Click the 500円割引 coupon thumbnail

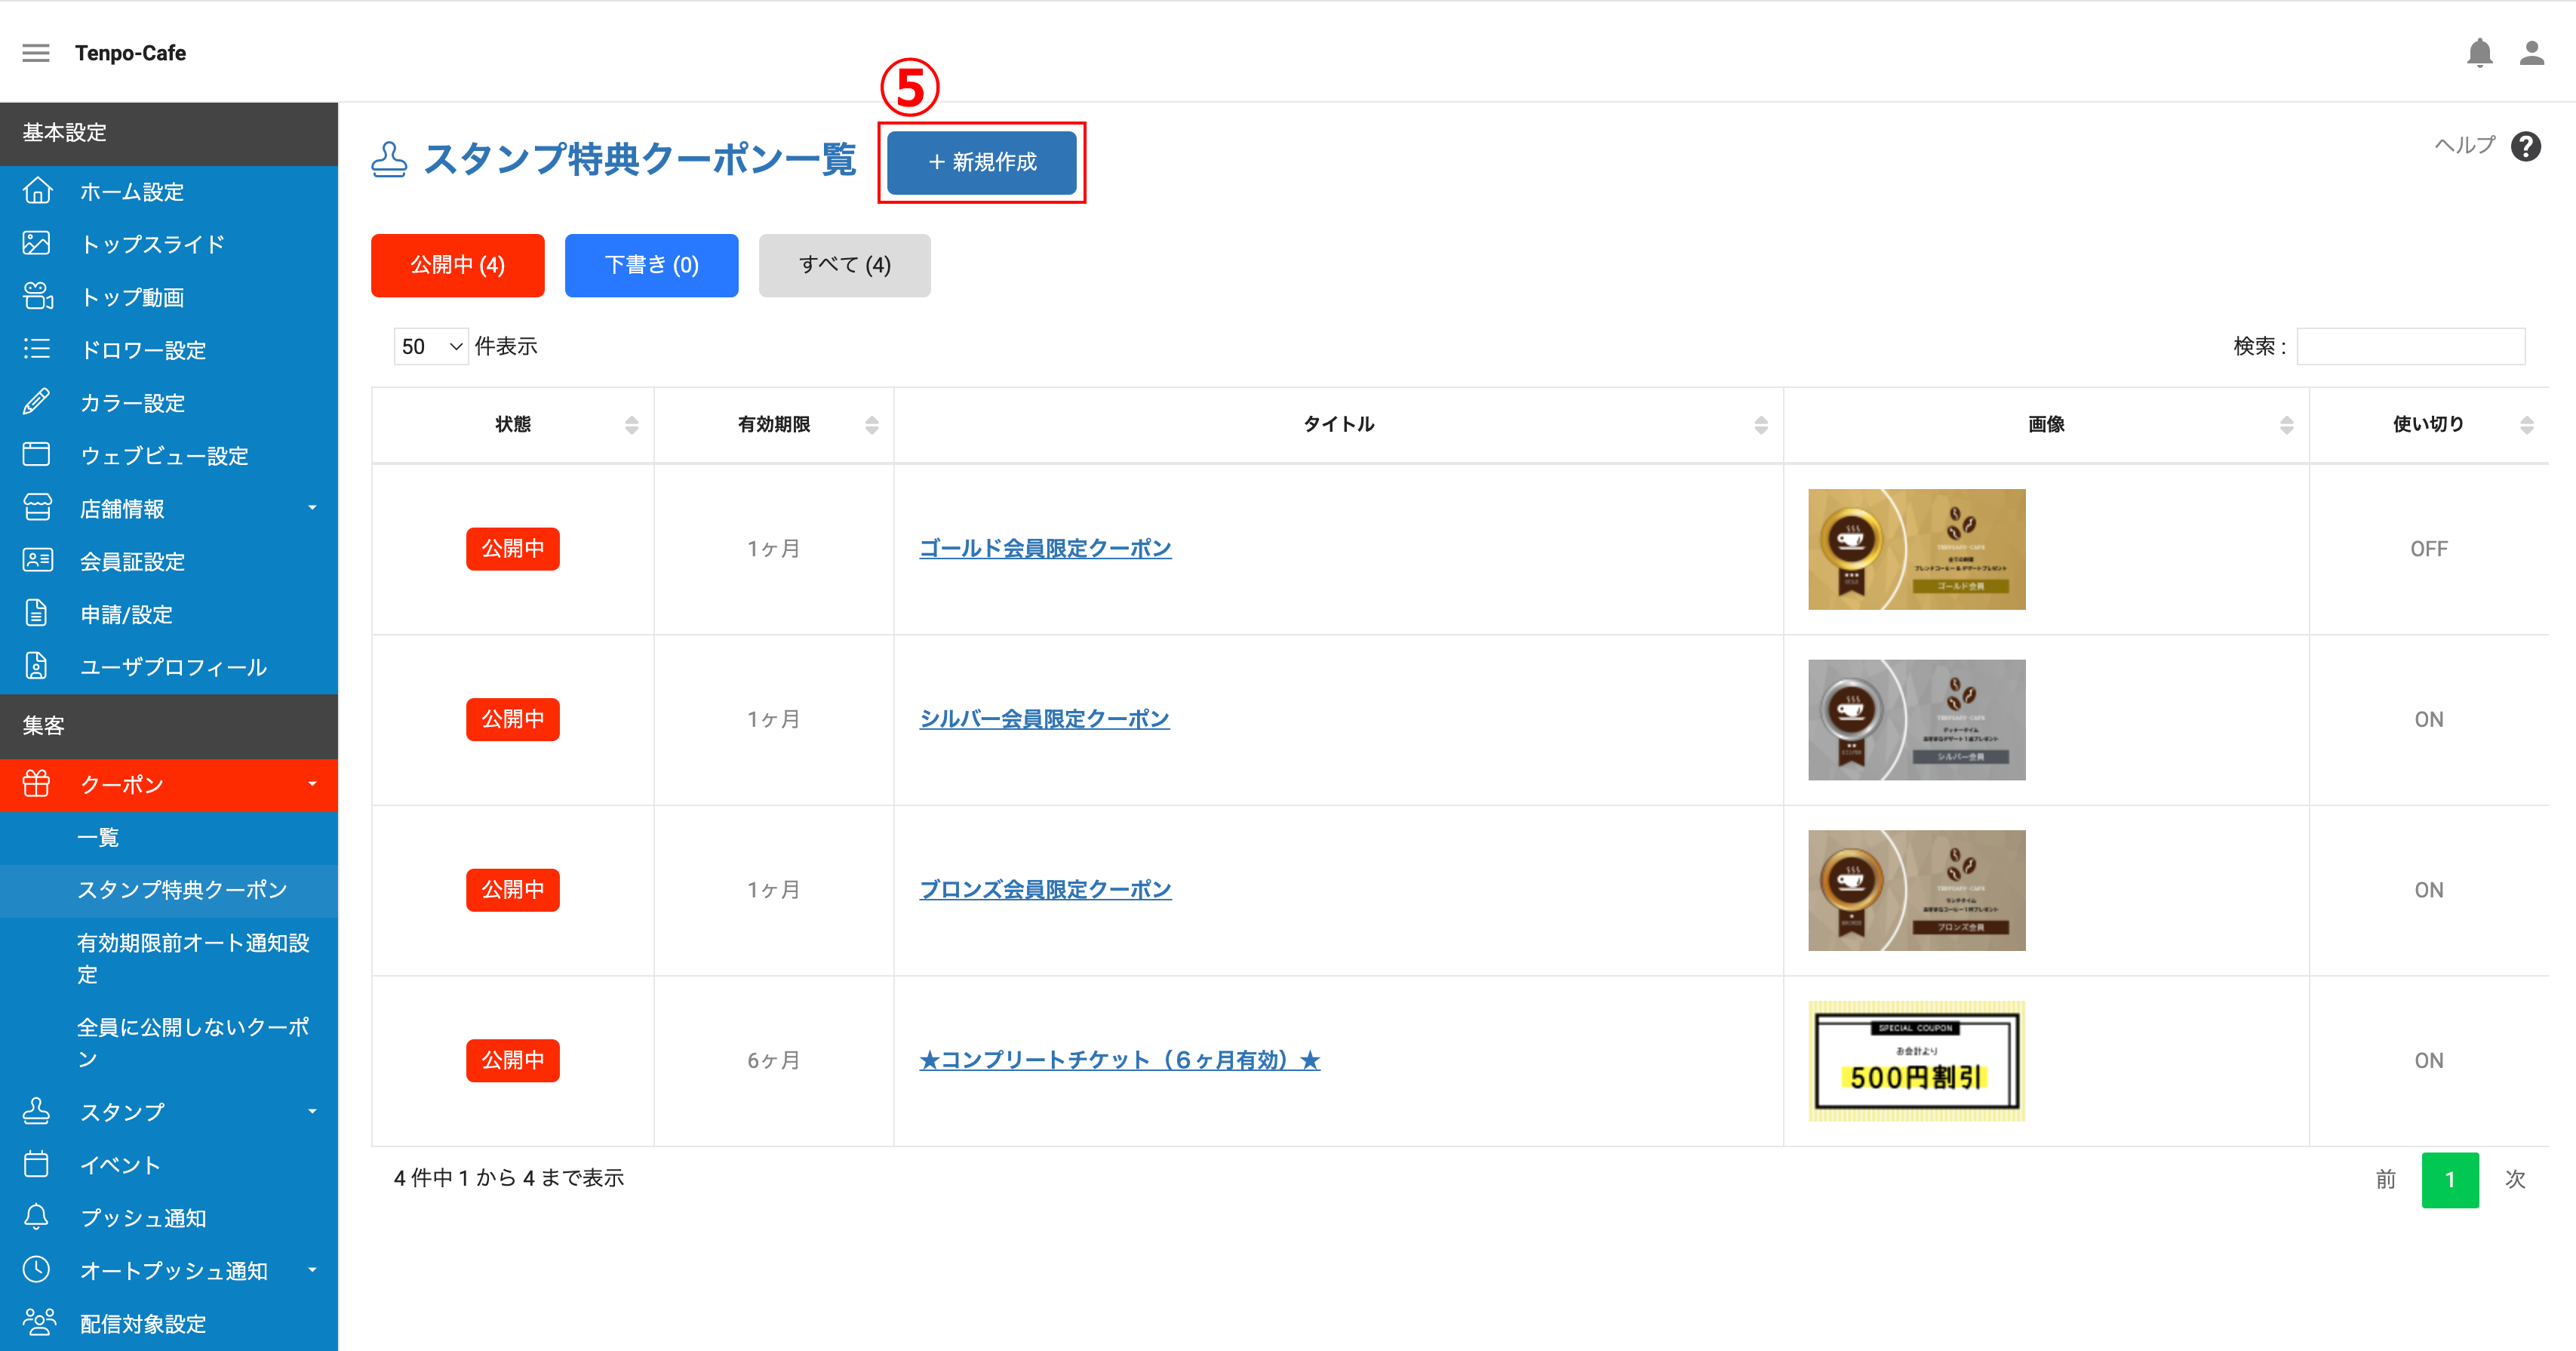pyautogui.click(x=1916, y=1060)
